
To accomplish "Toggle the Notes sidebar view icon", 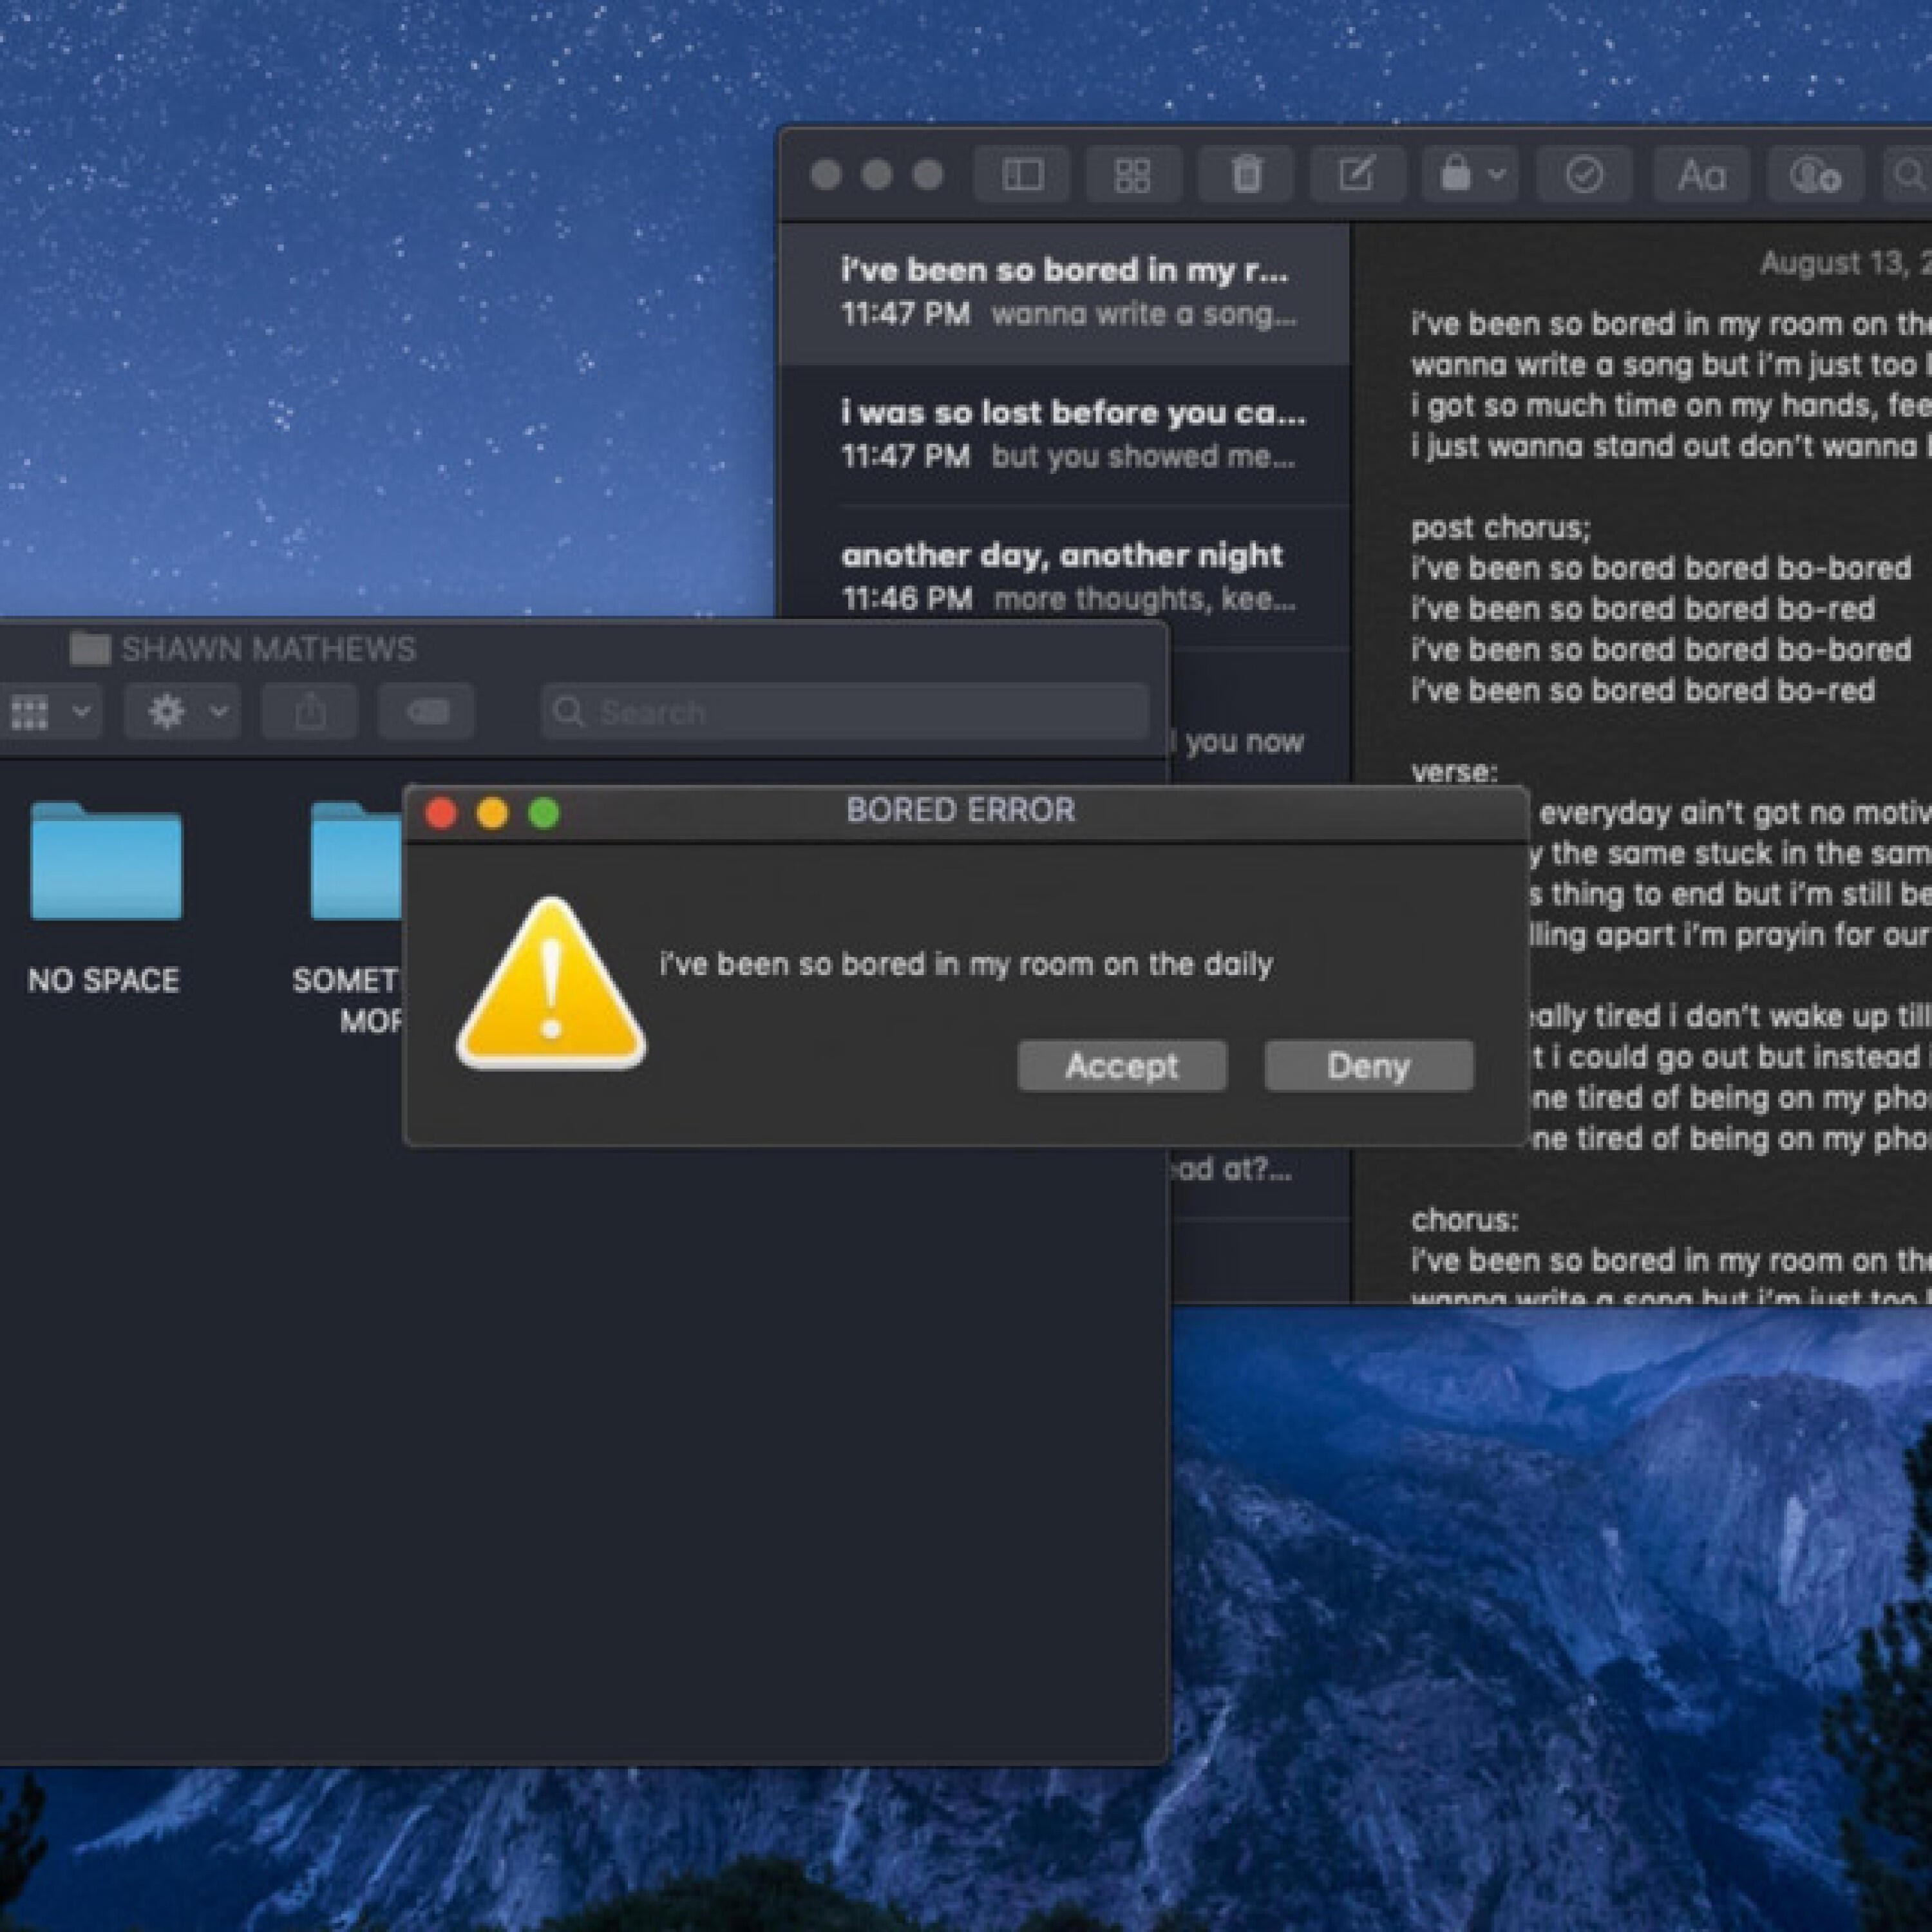I will pos(1022,175).
